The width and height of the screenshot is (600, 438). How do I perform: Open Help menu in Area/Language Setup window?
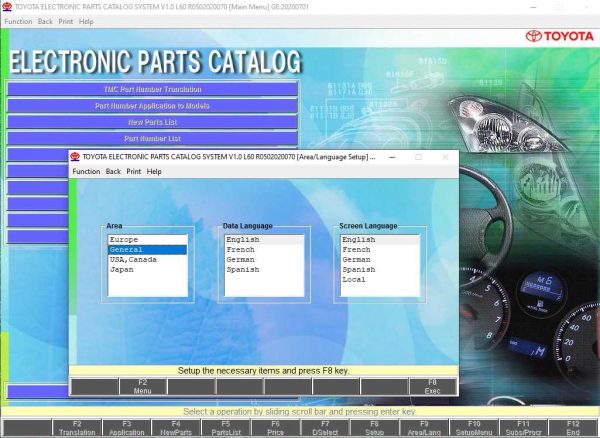coord(154,172)
